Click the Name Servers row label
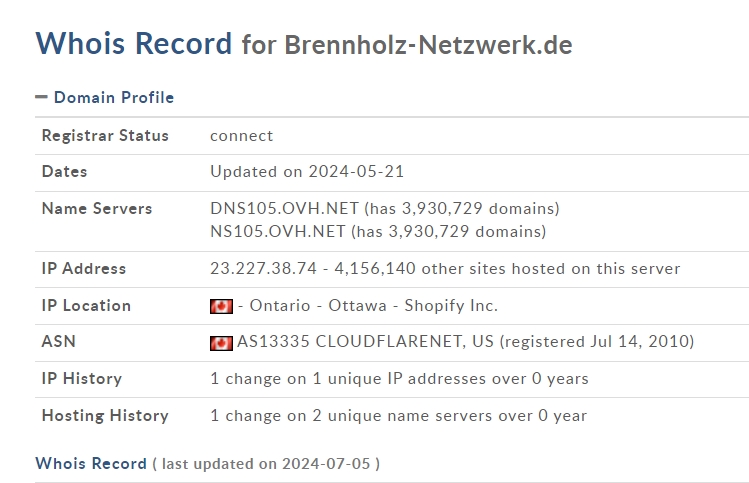749x483 pixels. click(x=97, y=209)
